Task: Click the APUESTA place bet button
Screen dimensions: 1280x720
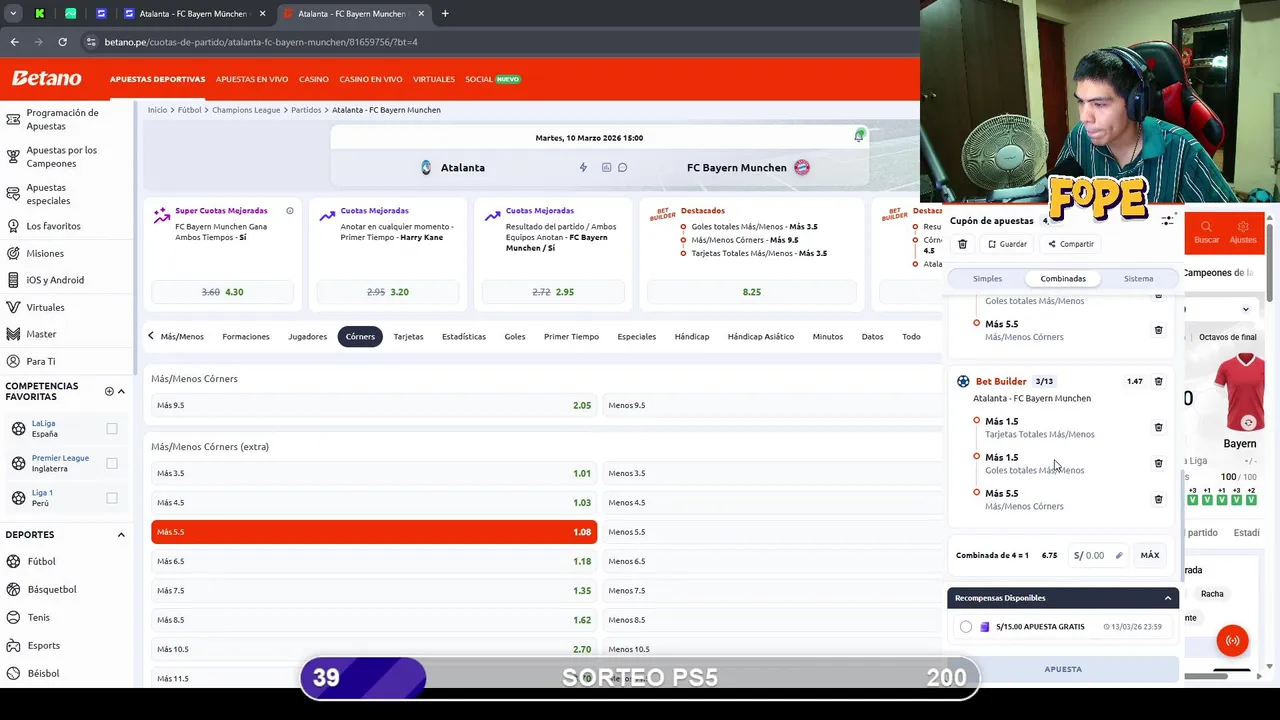Action: coord(1063,669)
